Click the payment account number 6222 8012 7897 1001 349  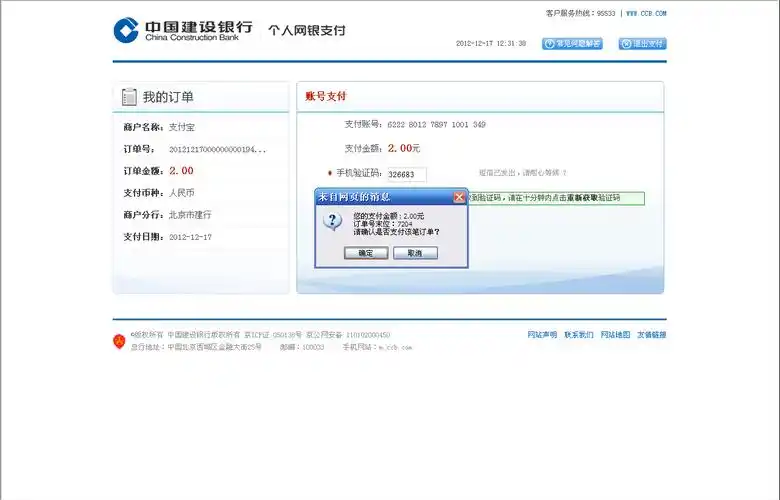(x=436, y=124)
